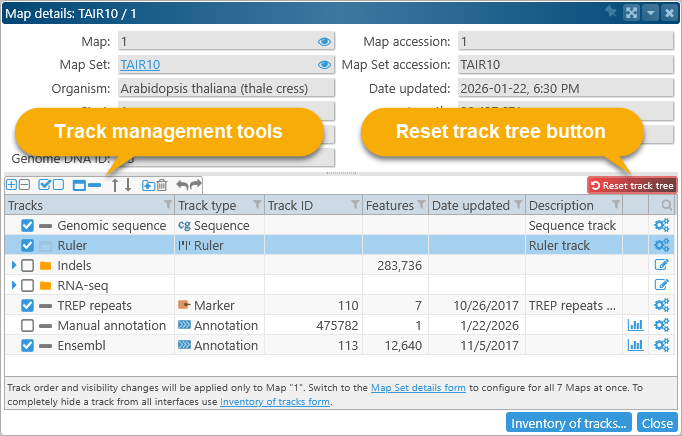Tick the RNA-seq folder checkbox
Image resolution: width=682 pixels, height=436 pixels.
click(x=28, y=285)
